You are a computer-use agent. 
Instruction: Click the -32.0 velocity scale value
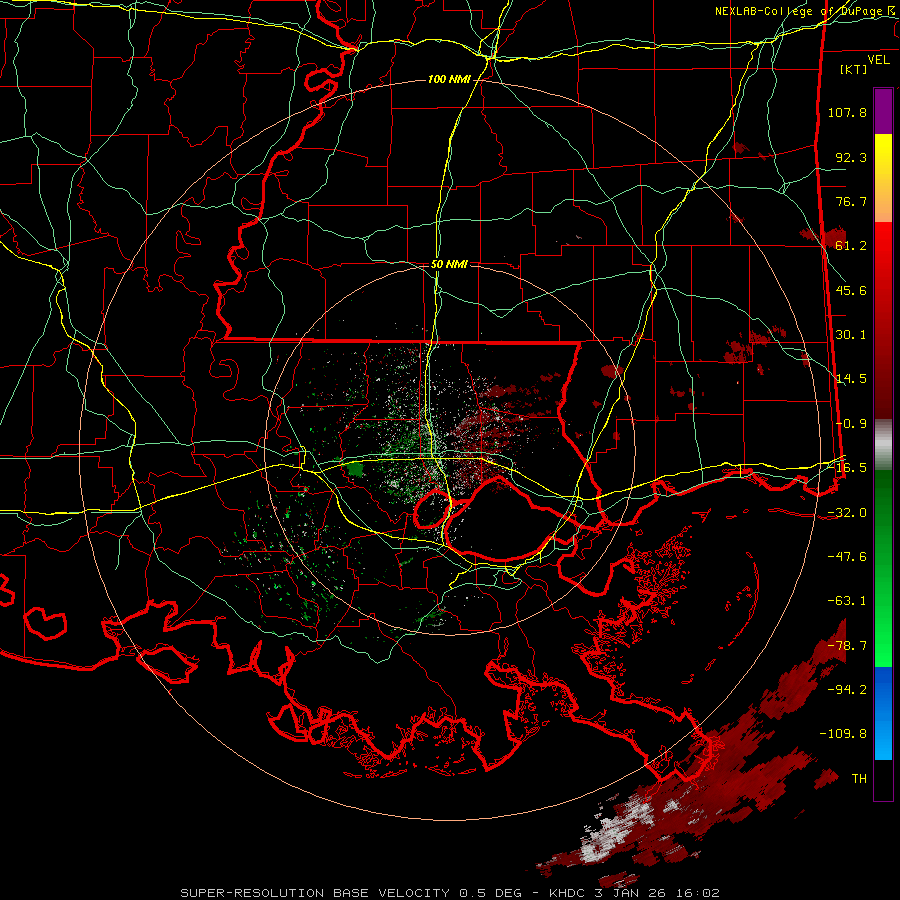tap(847, 513)
